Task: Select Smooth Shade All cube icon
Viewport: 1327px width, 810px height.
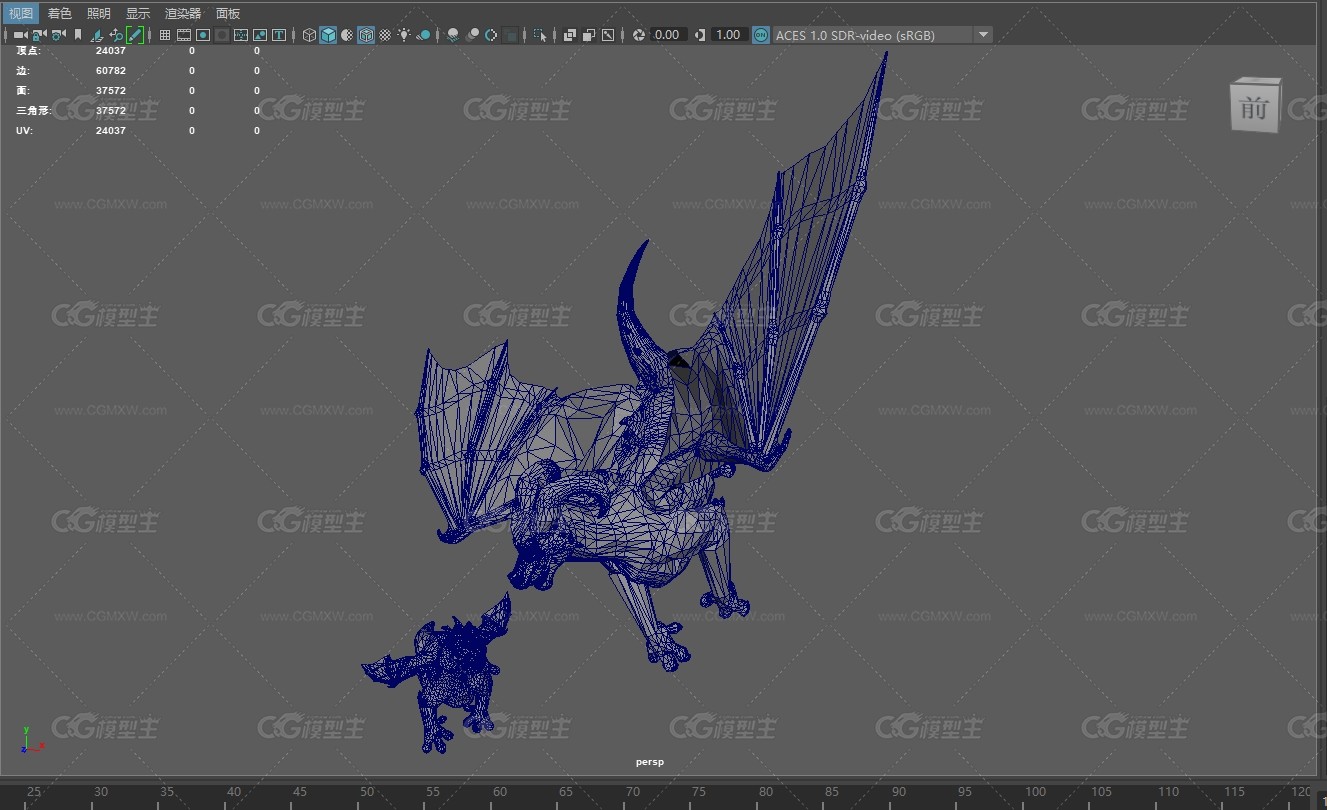Action: 328,35
